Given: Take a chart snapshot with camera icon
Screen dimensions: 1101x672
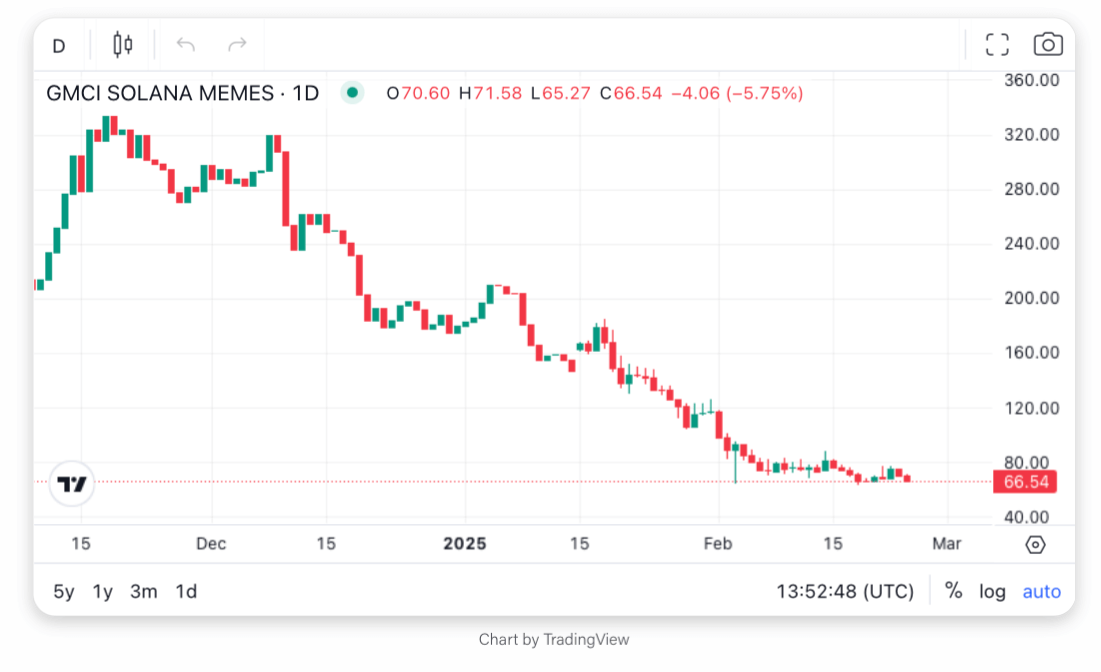Looking at the screenshot, I should [x=1048, y=44].
